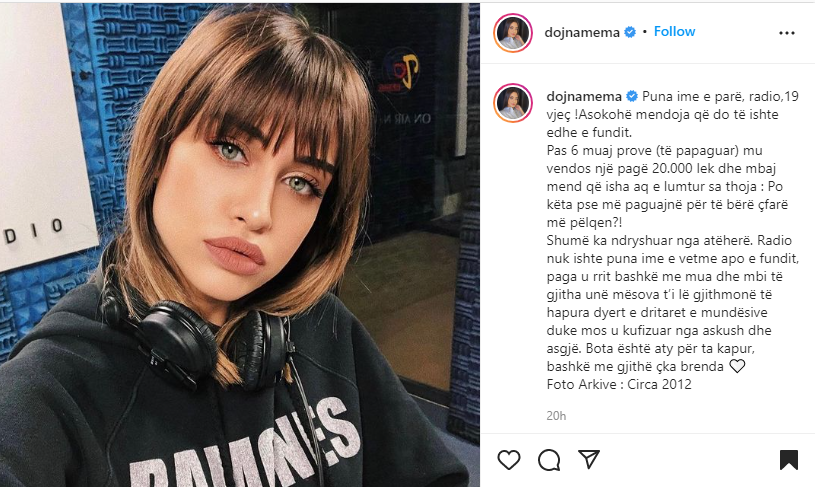815x487 pixels.
Task: Click the 20h post timestamp
Action: coord(556,416)
